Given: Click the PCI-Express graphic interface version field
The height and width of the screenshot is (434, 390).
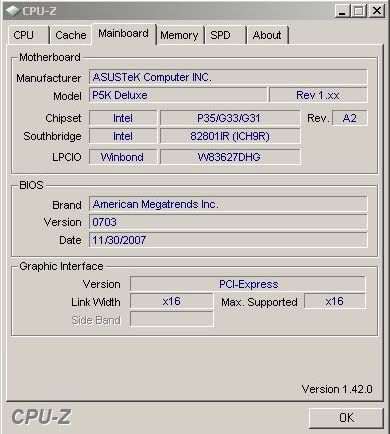Looking at the screenshot, I should point(248,284).
